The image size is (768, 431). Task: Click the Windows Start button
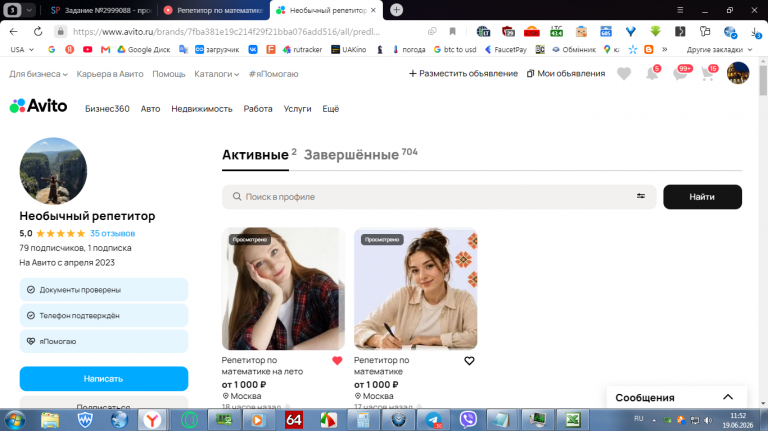[15, 420]
